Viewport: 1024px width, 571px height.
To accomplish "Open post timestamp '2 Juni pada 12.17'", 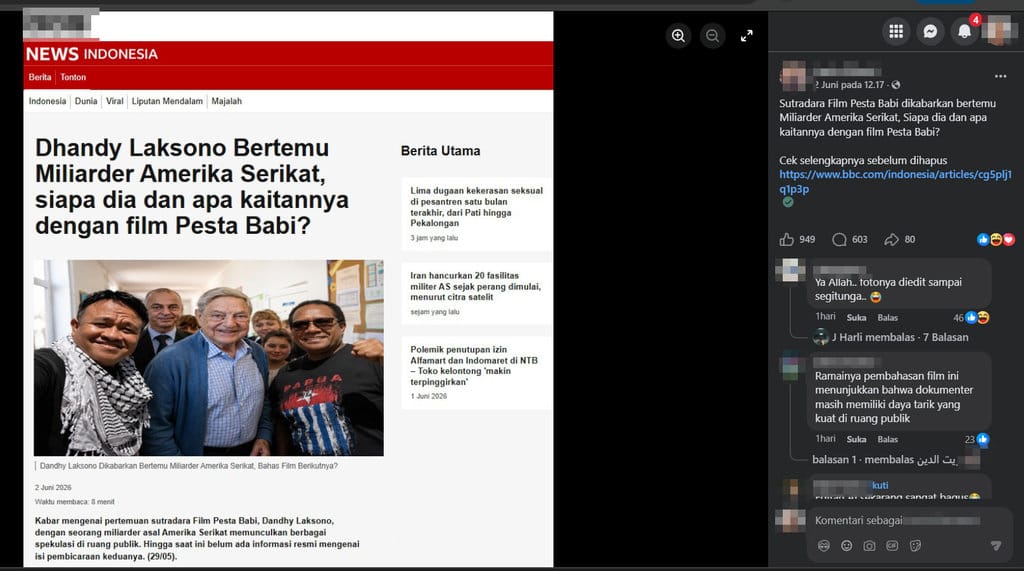I will pos(849,85).
